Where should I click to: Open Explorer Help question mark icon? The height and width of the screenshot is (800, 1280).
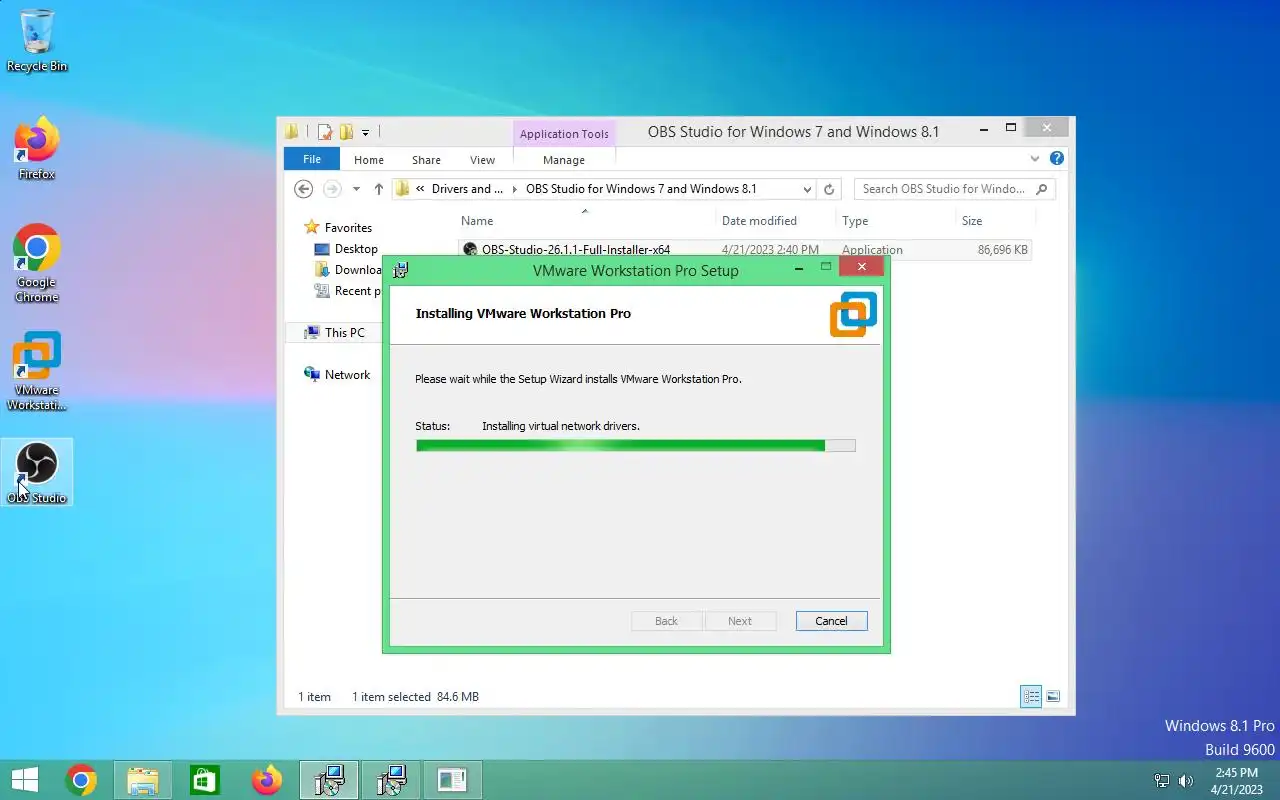tap(1057, 158)
